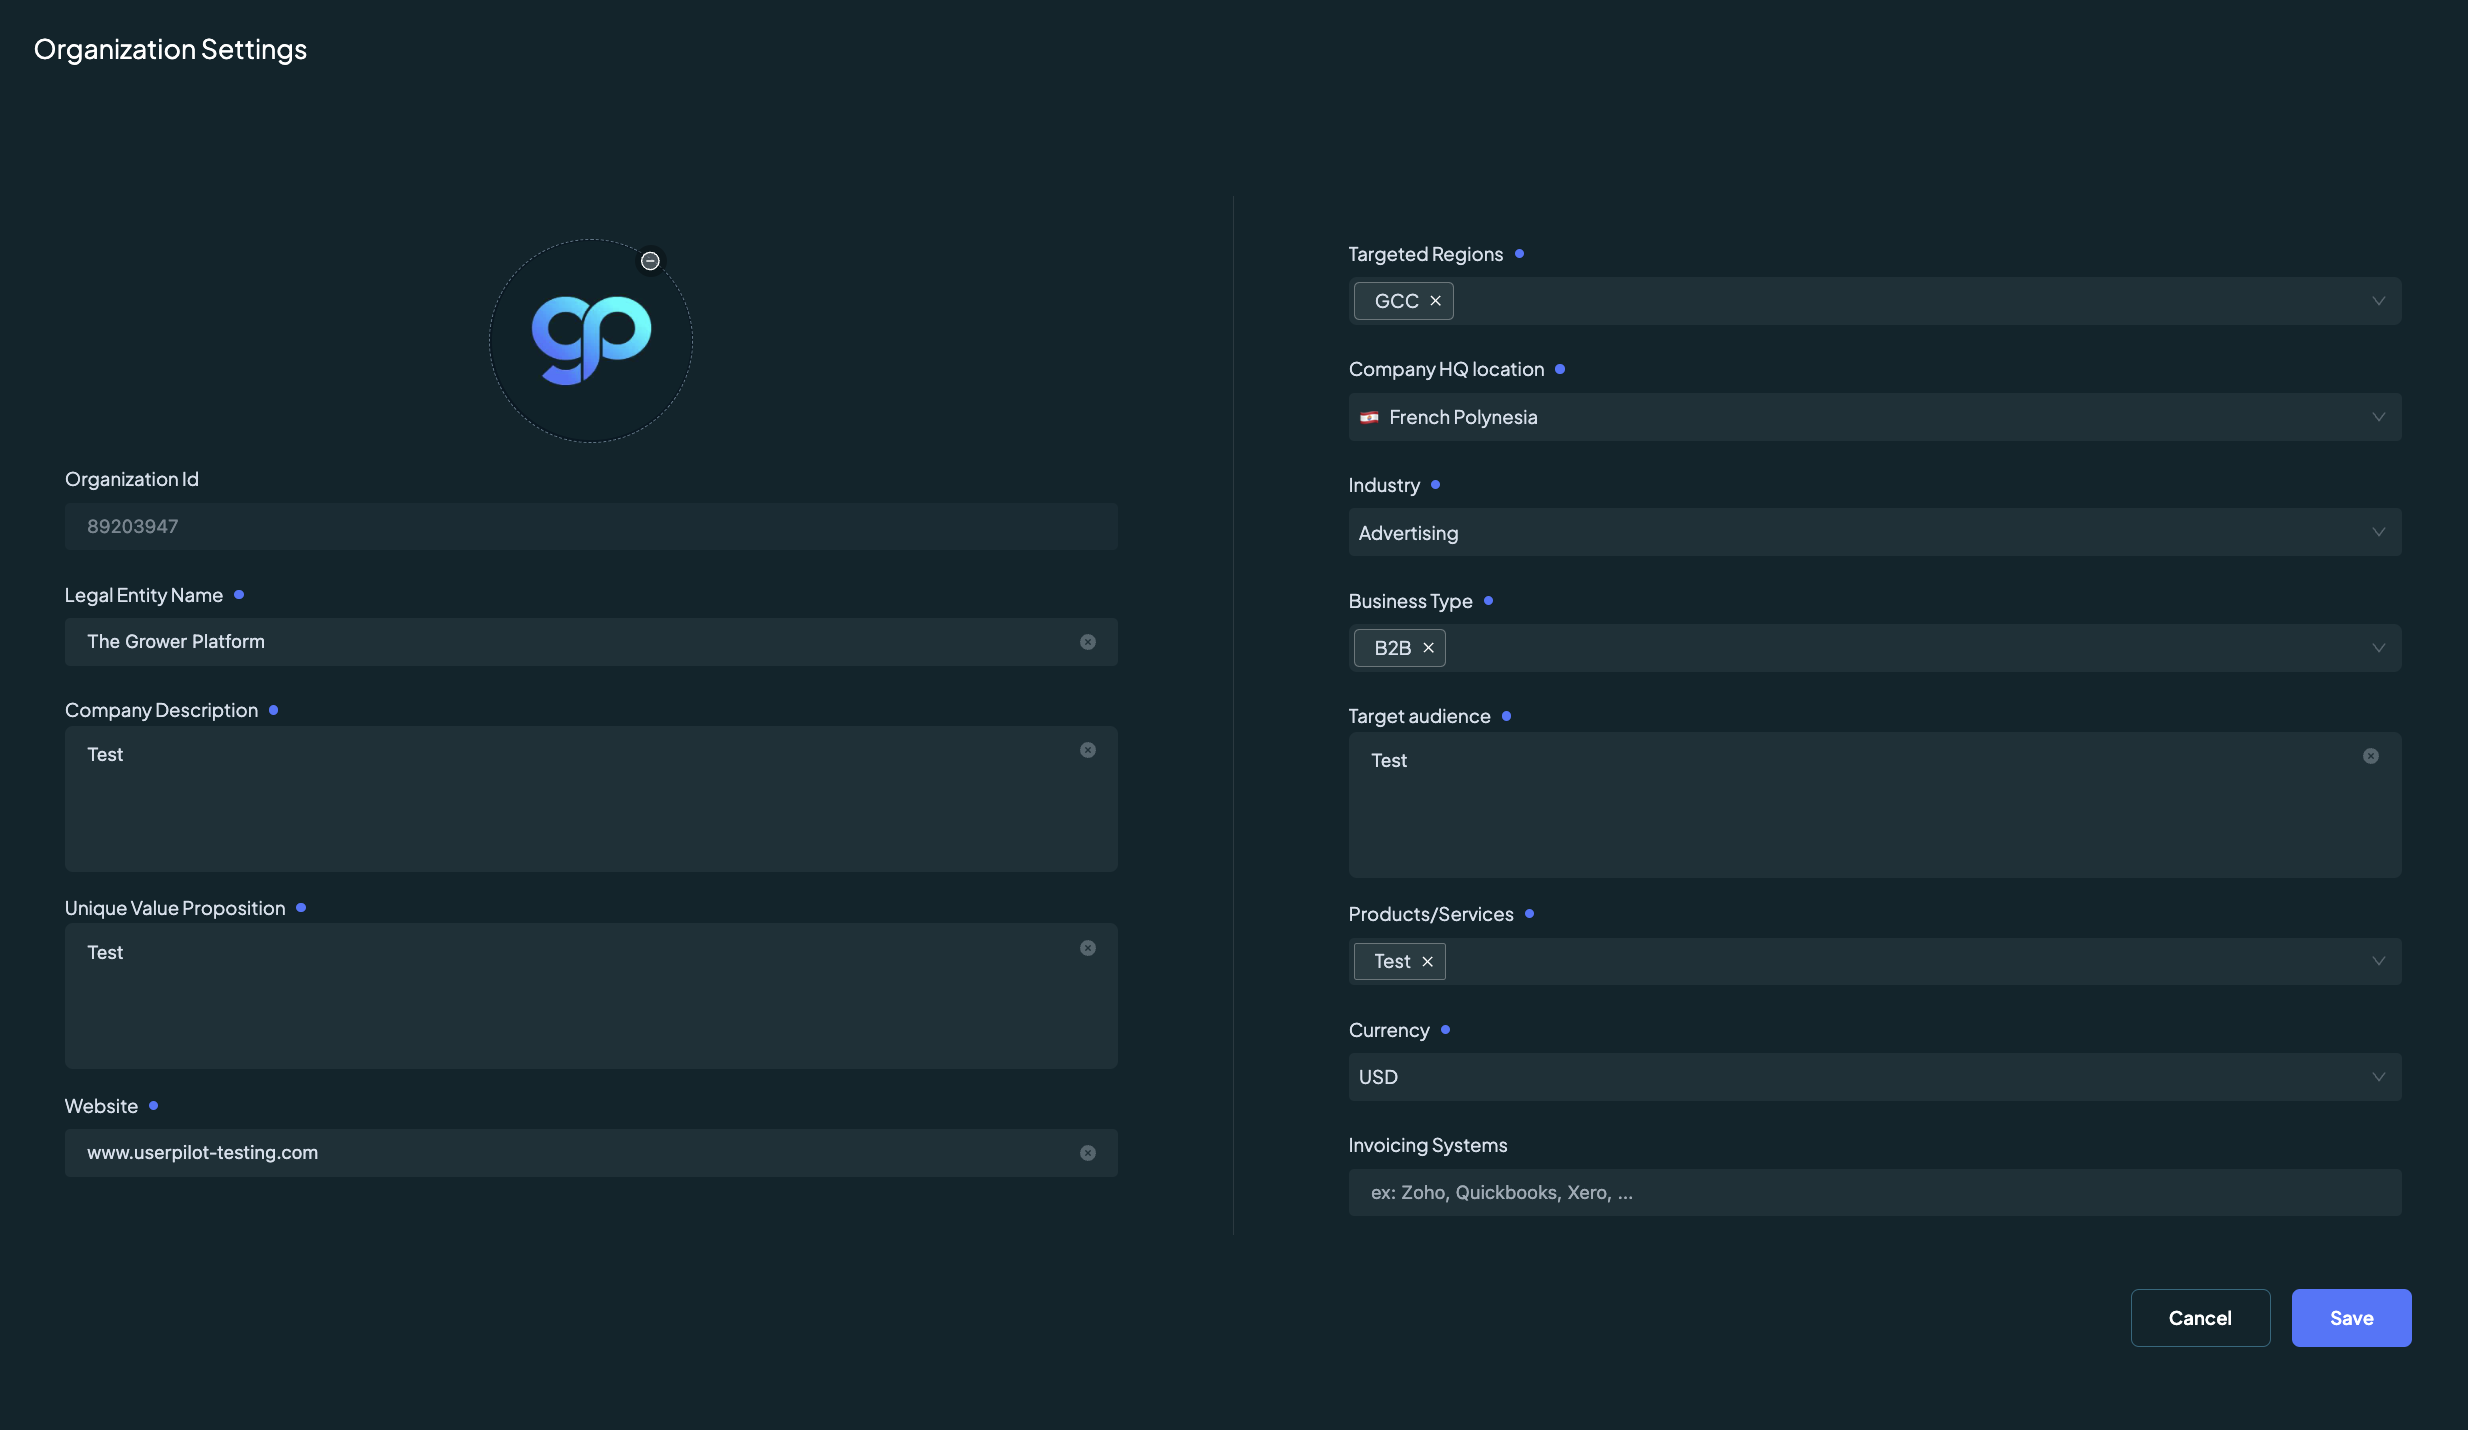Click the Business Type label
The width and height of the screenshot is (2468, 1430).
point(1410,601)
